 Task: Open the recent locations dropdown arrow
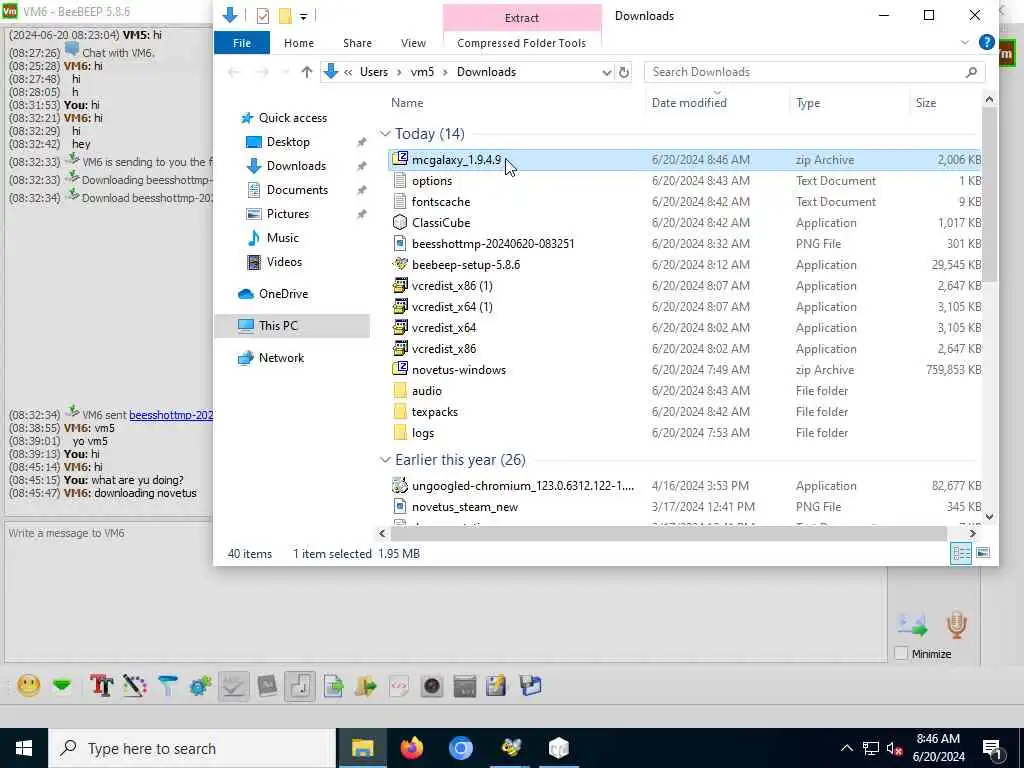click(285, 72)
